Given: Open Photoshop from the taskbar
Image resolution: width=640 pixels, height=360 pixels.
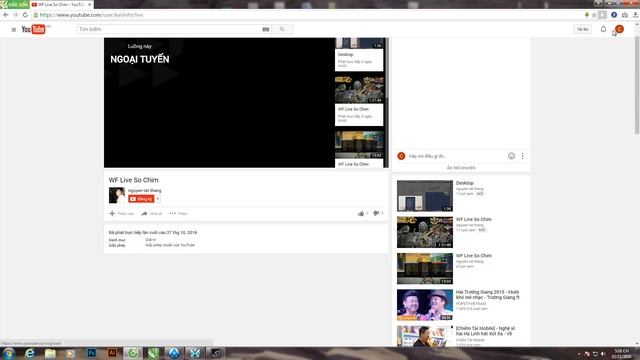Looking at the screenshot, I should coord(91,353).
